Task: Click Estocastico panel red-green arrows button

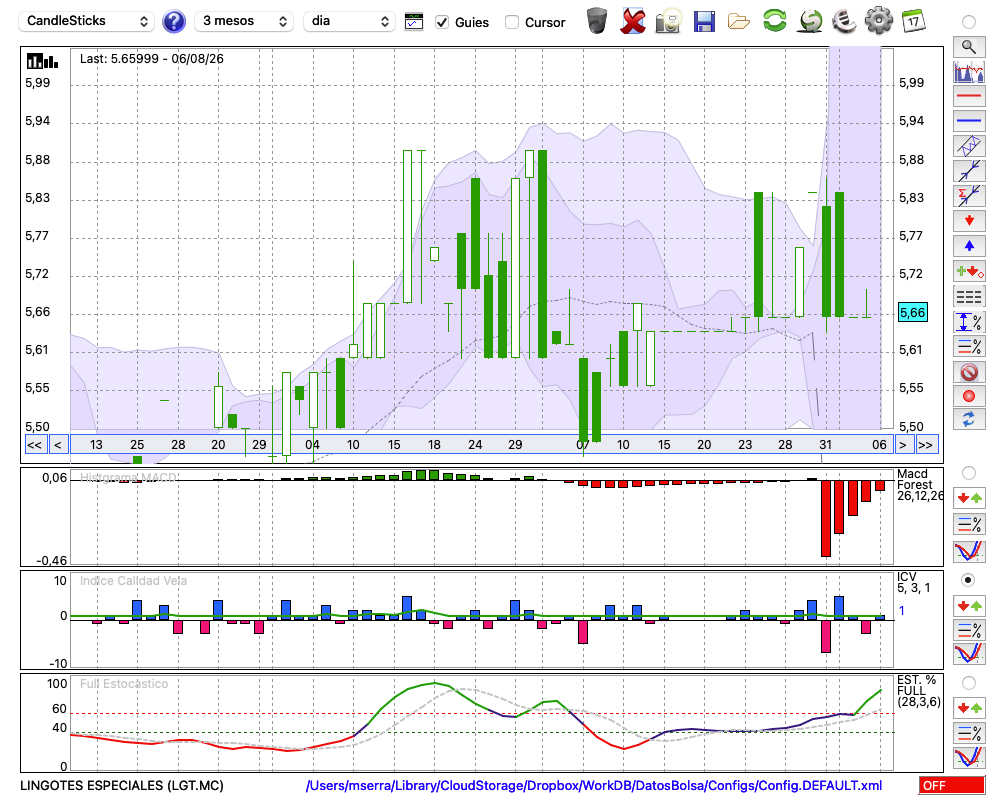Action: (x=969, y=708)
